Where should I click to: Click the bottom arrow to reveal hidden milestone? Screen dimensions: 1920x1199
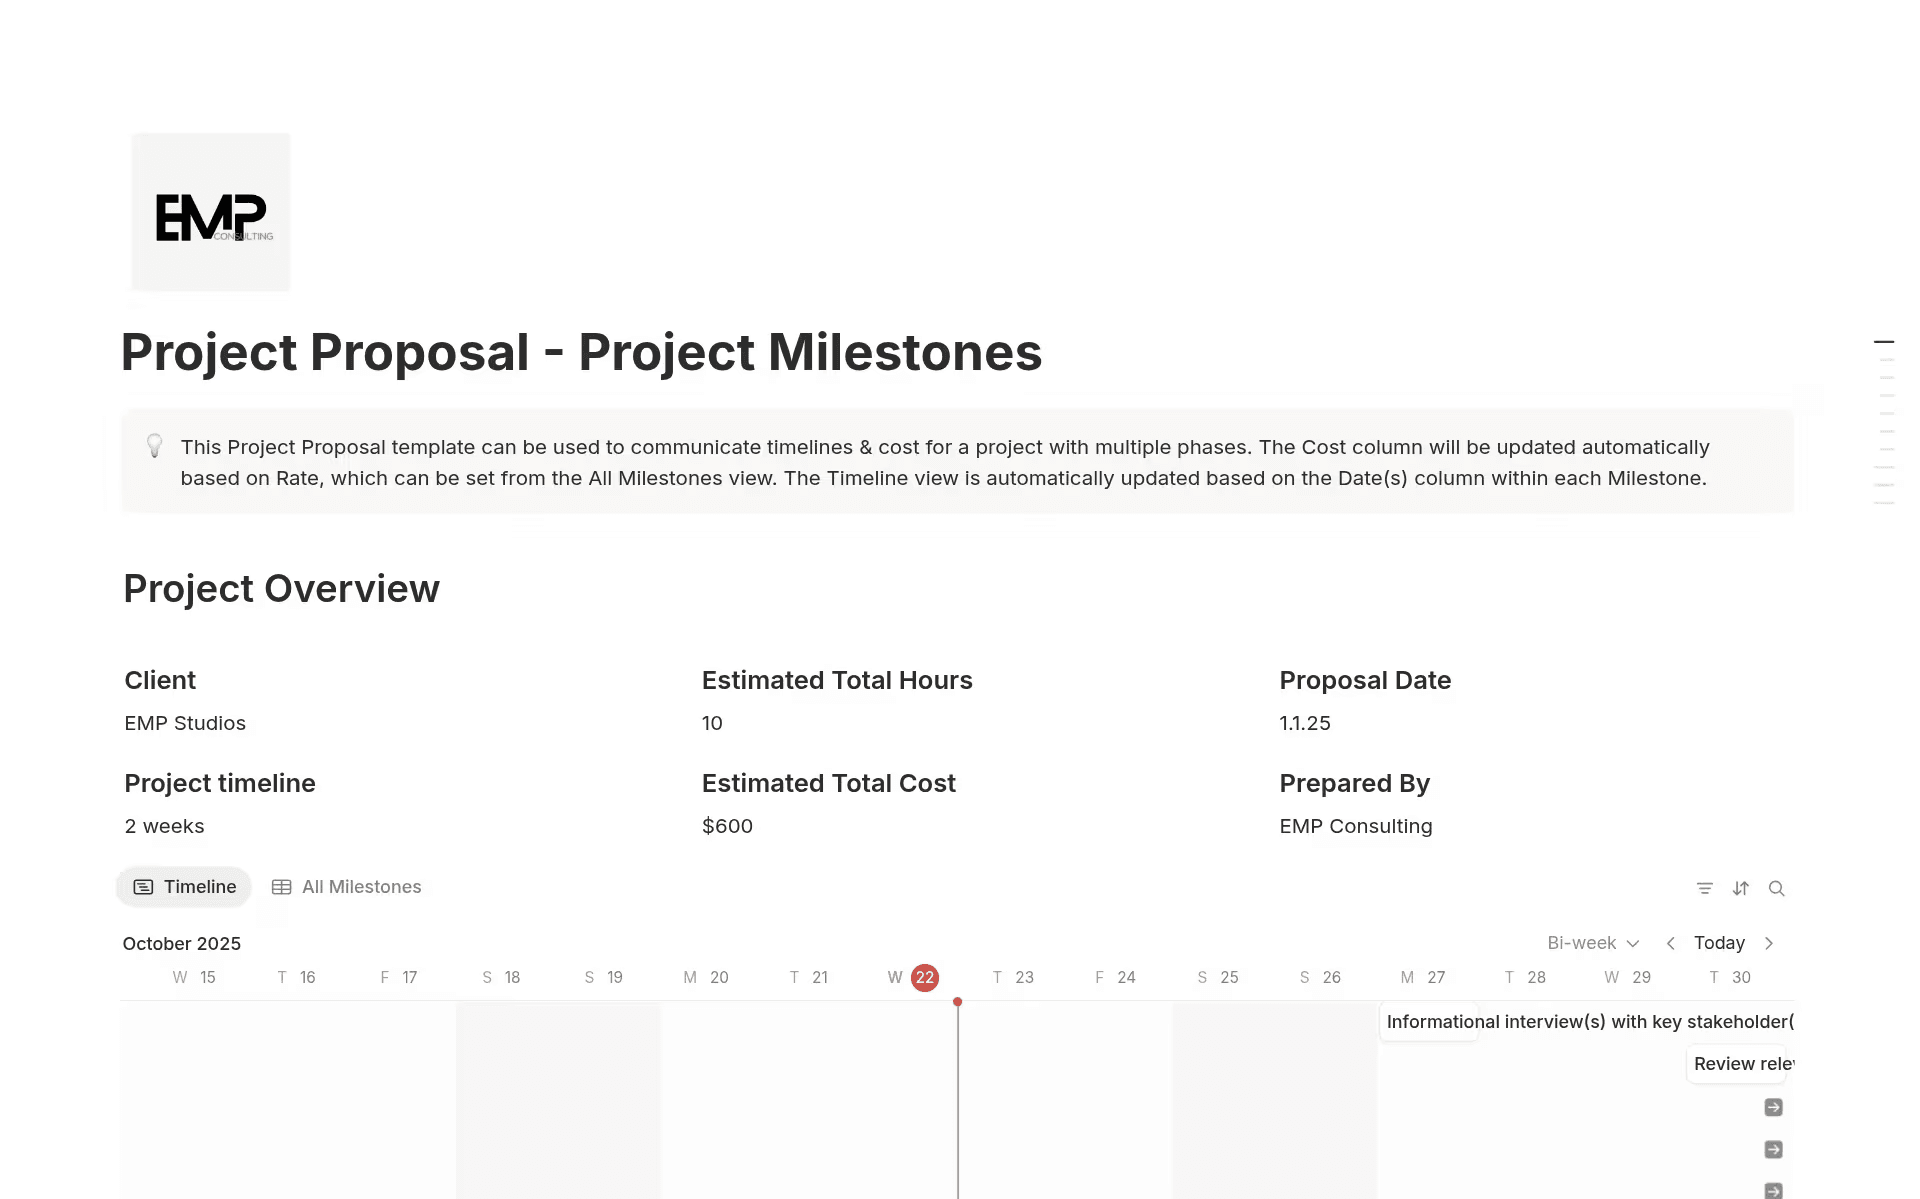point(1773,1191)
